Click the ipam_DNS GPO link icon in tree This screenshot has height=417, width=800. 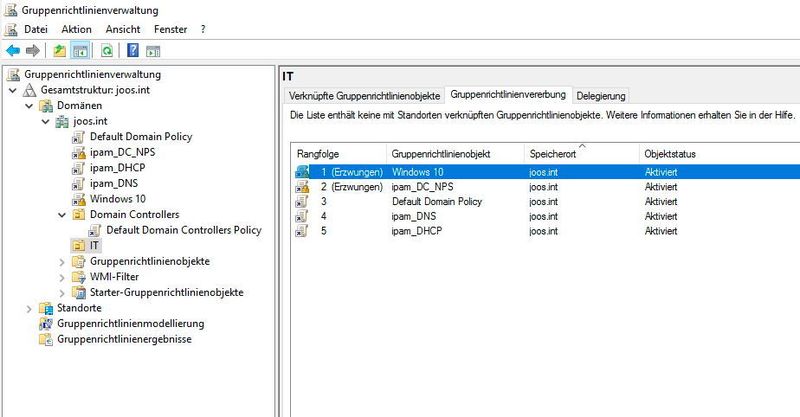pyautogui.click(x=79, y=184)
